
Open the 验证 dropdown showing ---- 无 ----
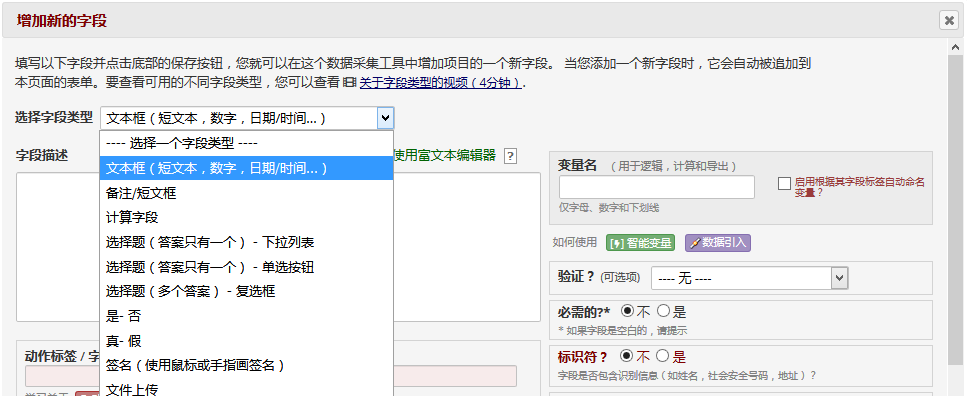(749, 278)
